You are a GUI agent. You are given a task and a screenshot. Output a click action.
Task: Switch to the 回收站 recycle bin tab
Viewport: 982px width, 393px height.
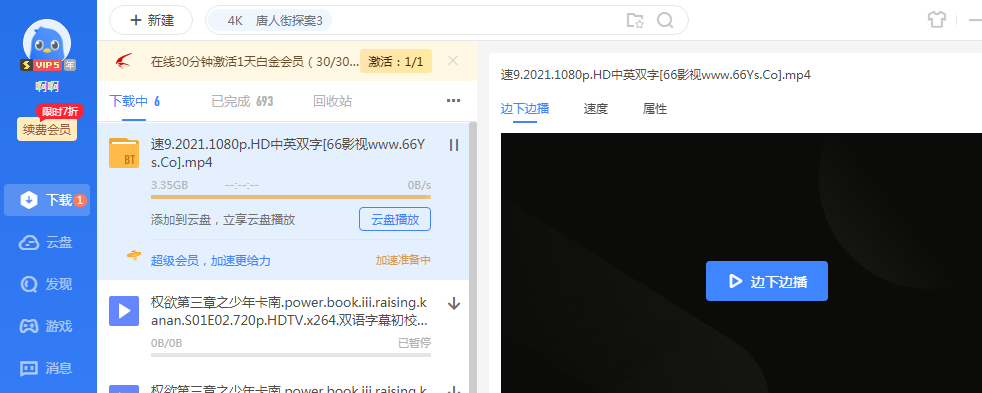333,101
